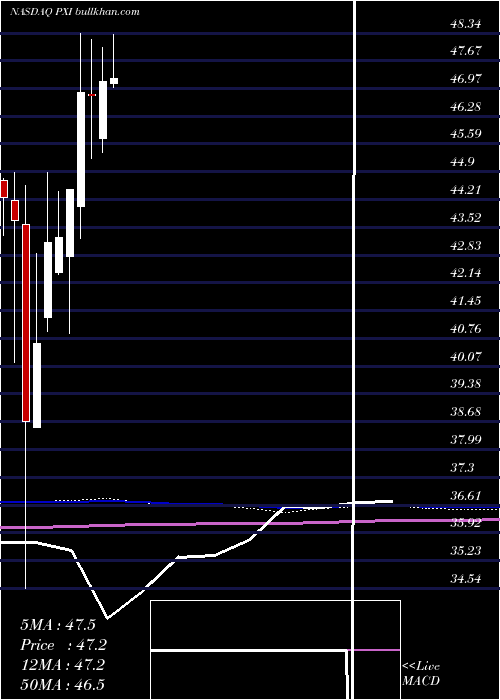This screenshot has width=500, height=700.
Task: Click the 40.76 price axis label
Action: coord(466,329)
